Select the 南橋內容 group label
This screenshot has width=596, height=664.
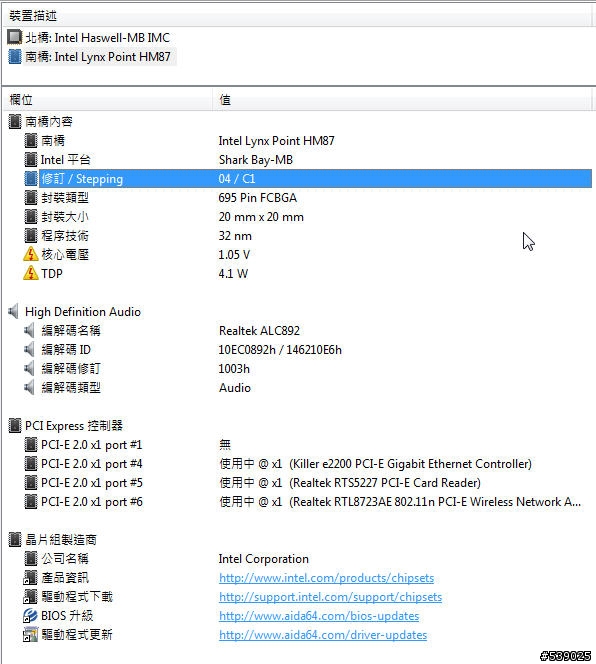[x=49, y=122]
